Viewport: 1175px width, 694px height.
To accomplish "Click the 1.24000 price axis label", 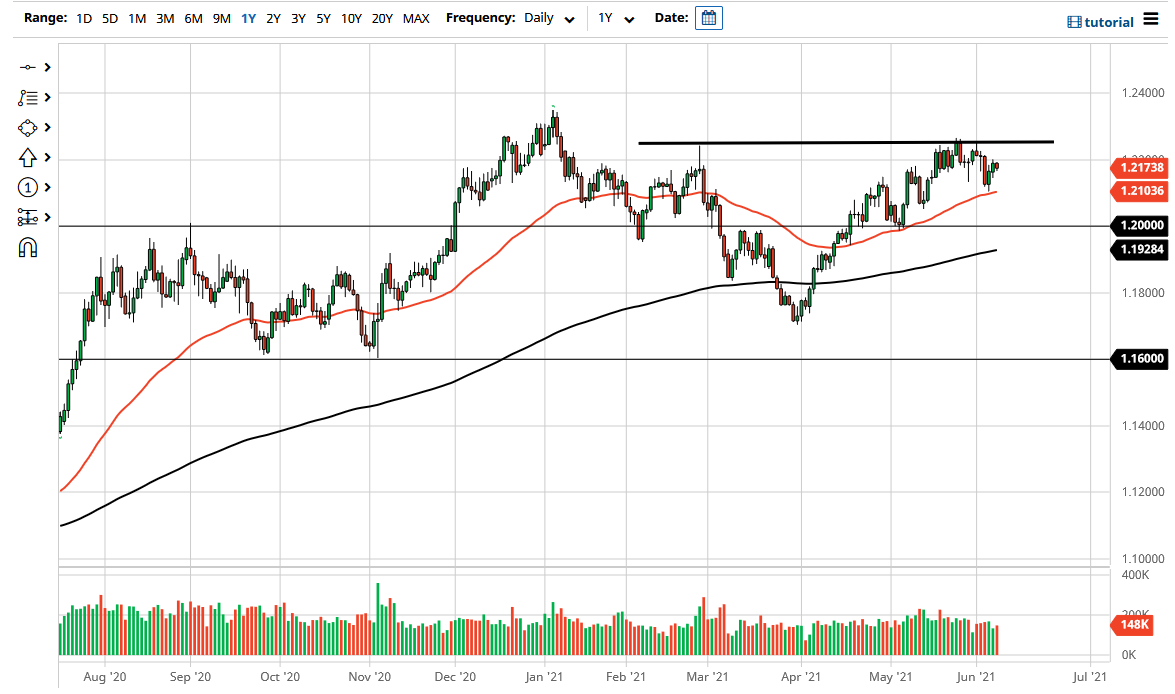I will (1143, 93).
